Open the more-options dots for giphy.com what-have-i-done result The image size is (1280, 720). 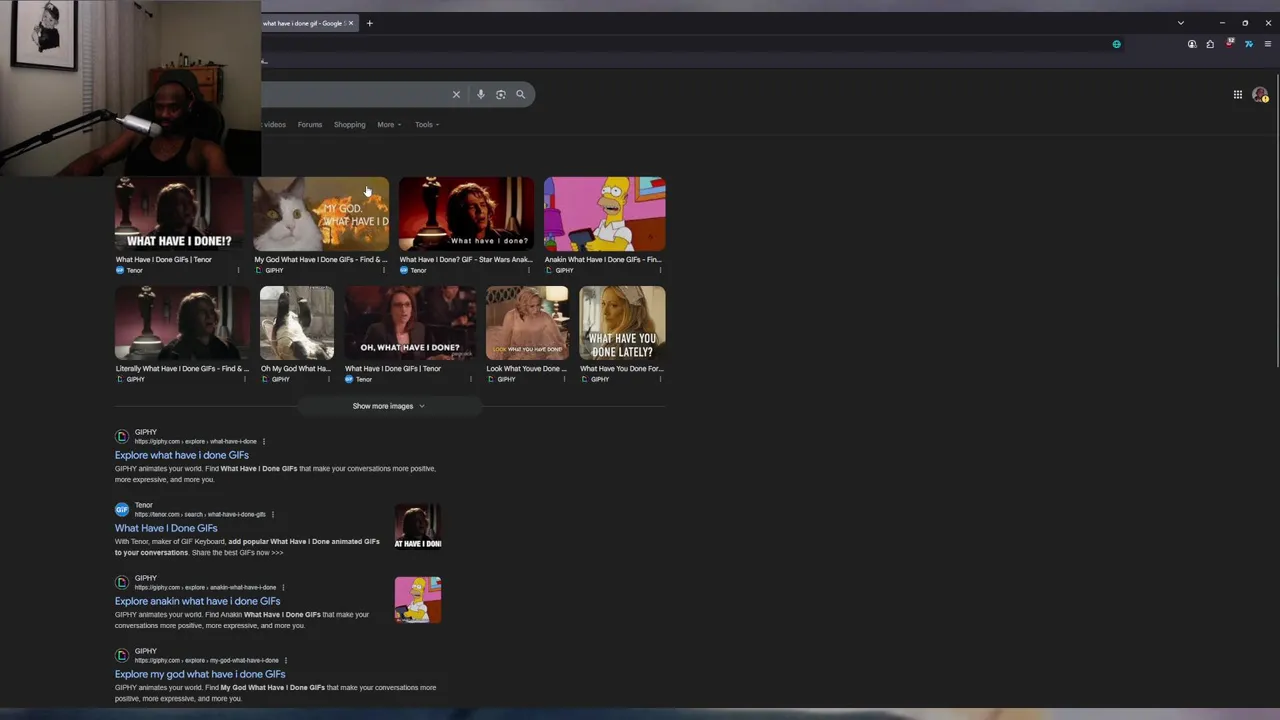[x=264, y=441]
